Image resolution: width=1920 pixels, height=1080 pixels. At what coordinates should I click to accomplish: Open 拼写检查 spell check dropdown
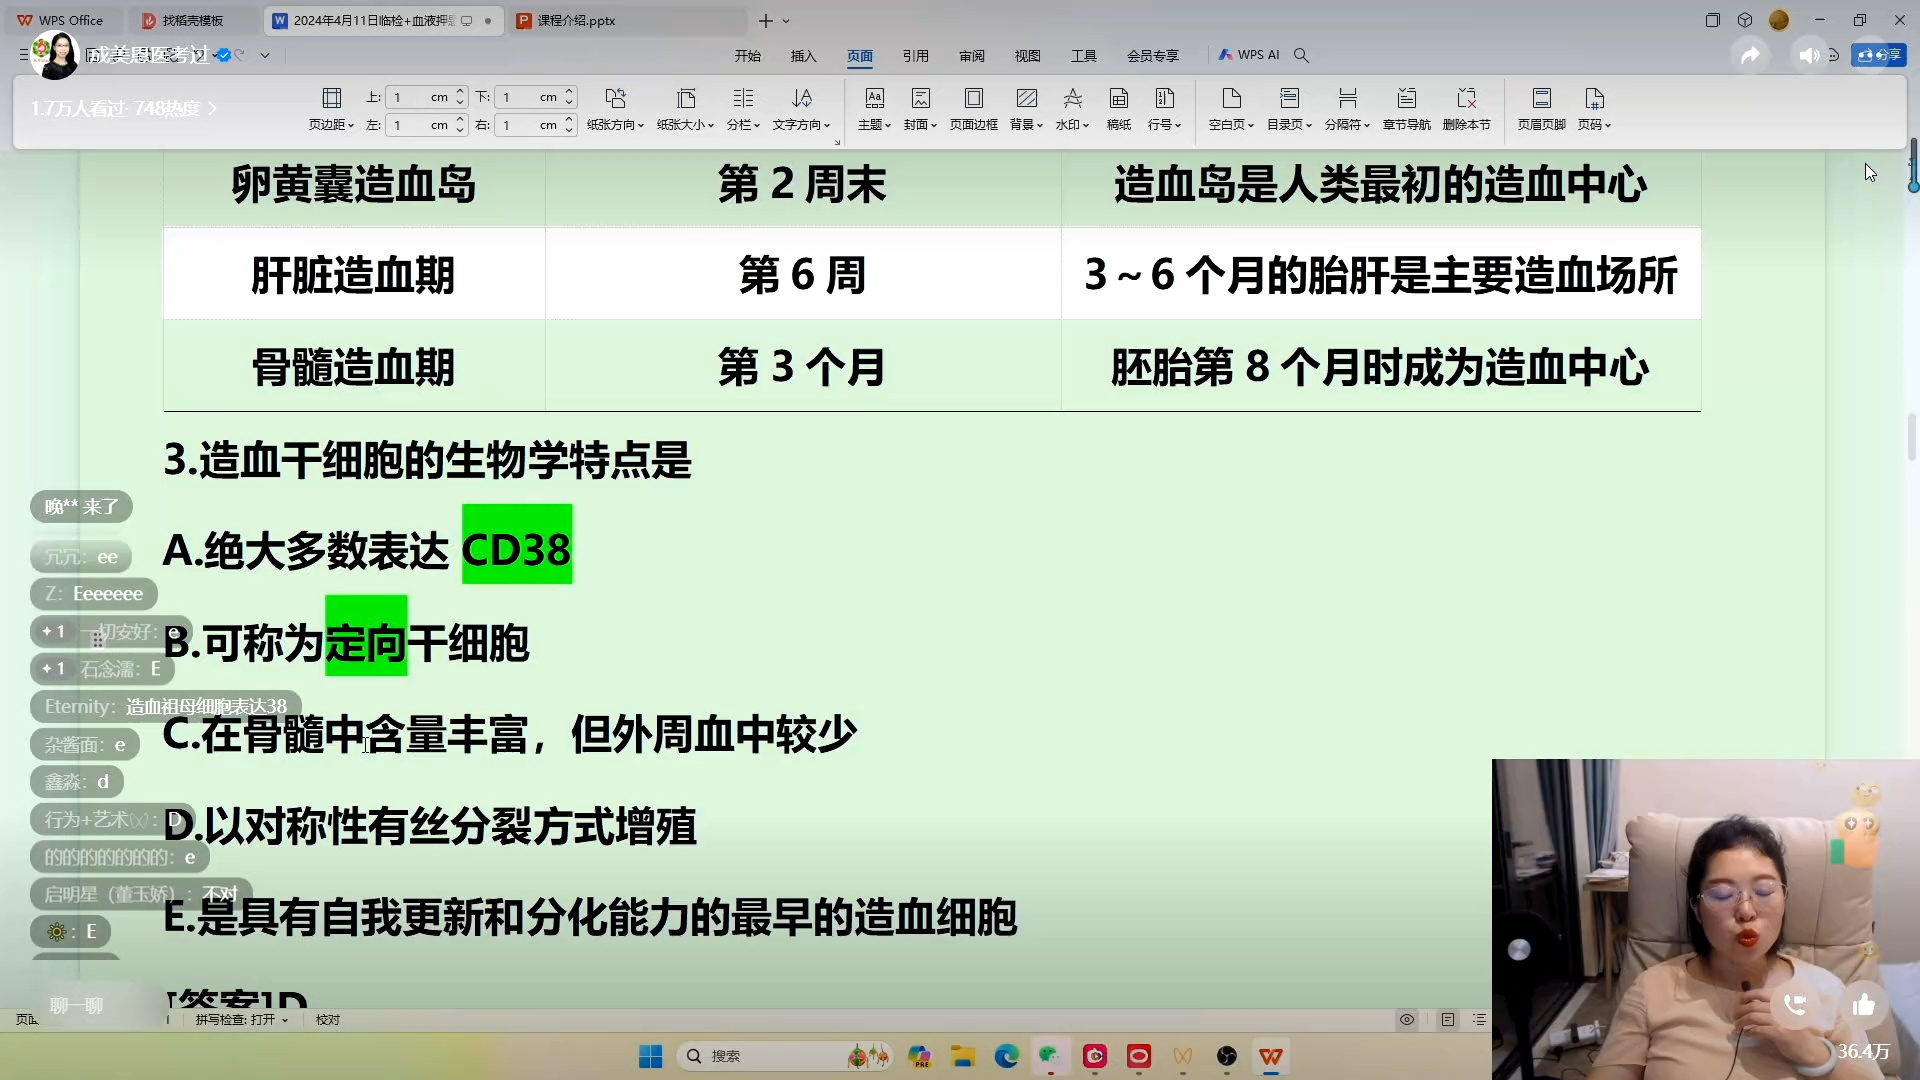tap(242, 1020)
